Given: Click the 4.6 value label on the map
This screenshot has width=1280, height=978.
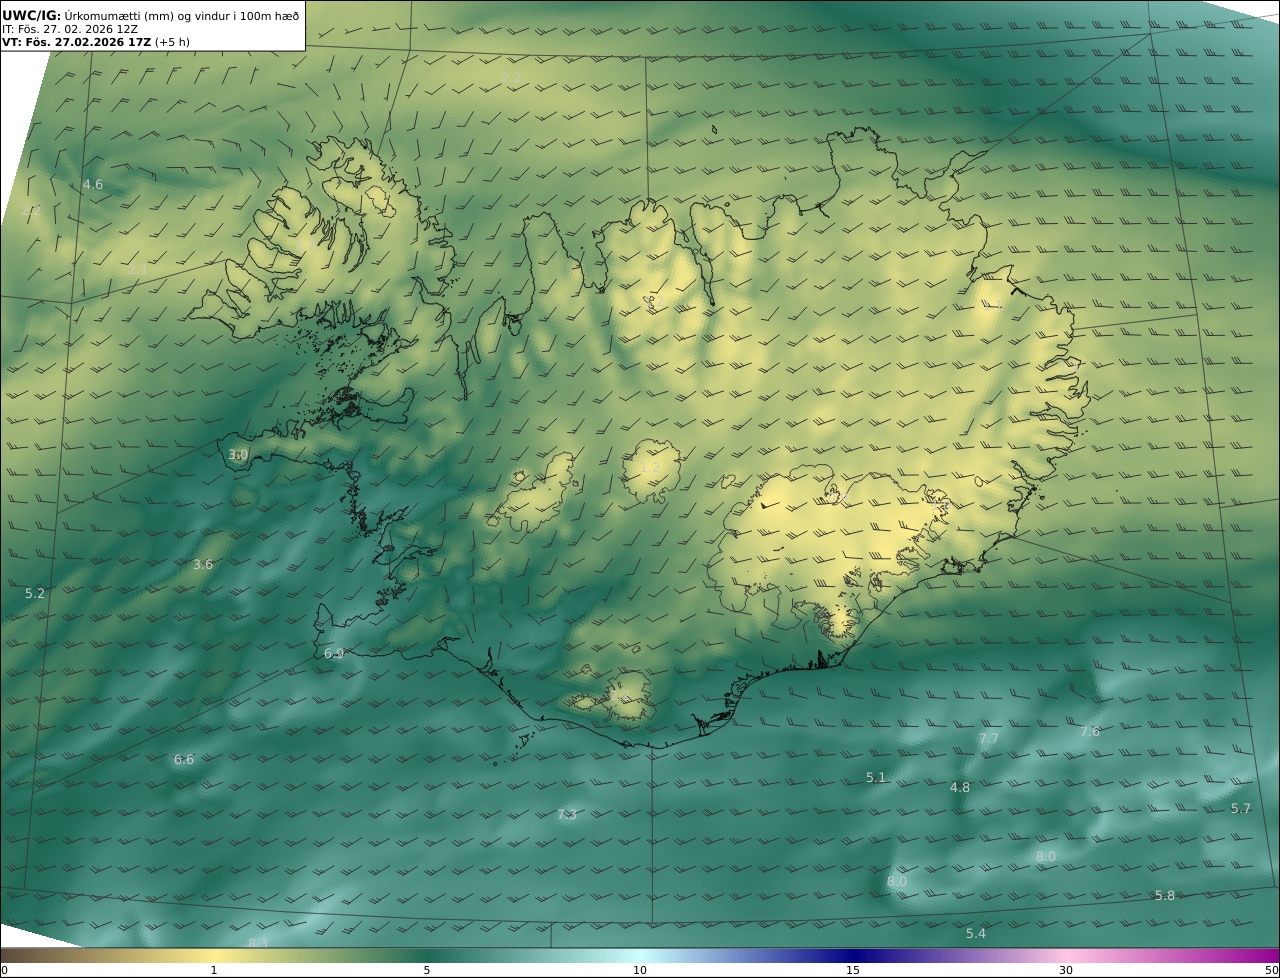Looking at the screenshot, I should pyautogui.click(x=93, y=185).
